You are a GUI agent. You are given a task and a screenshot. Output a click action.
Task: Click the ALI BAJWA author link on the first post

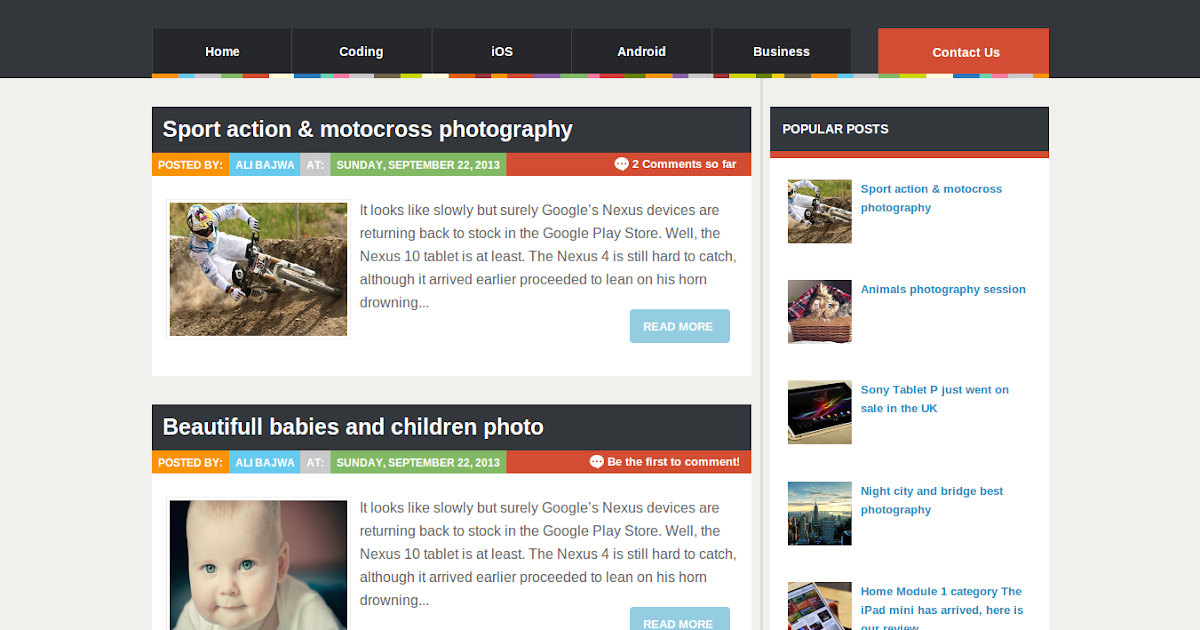pos(263,164)
